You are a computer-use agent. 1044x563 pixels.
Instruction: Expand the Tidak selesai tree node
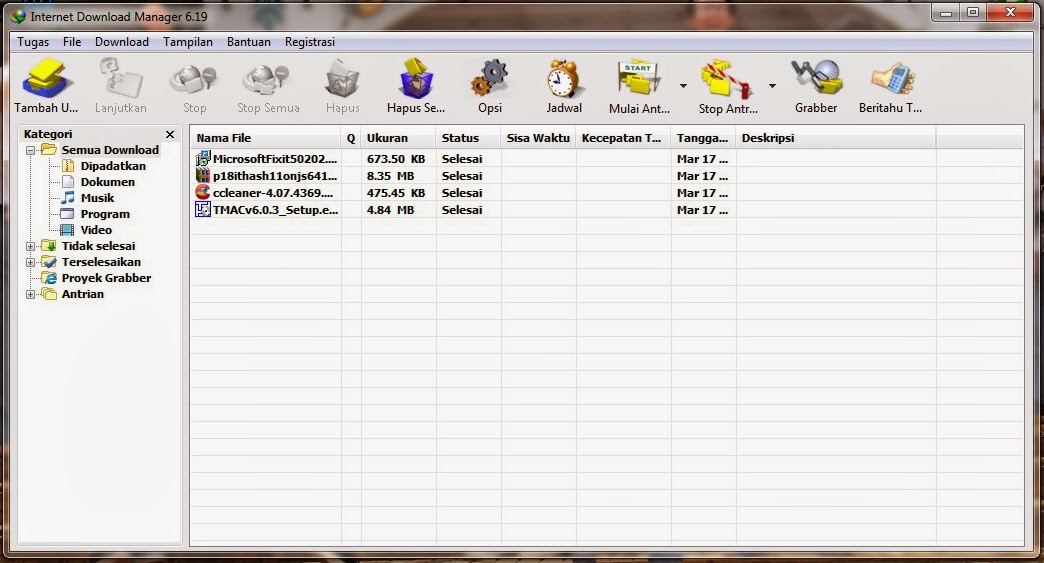pos(30,246)
